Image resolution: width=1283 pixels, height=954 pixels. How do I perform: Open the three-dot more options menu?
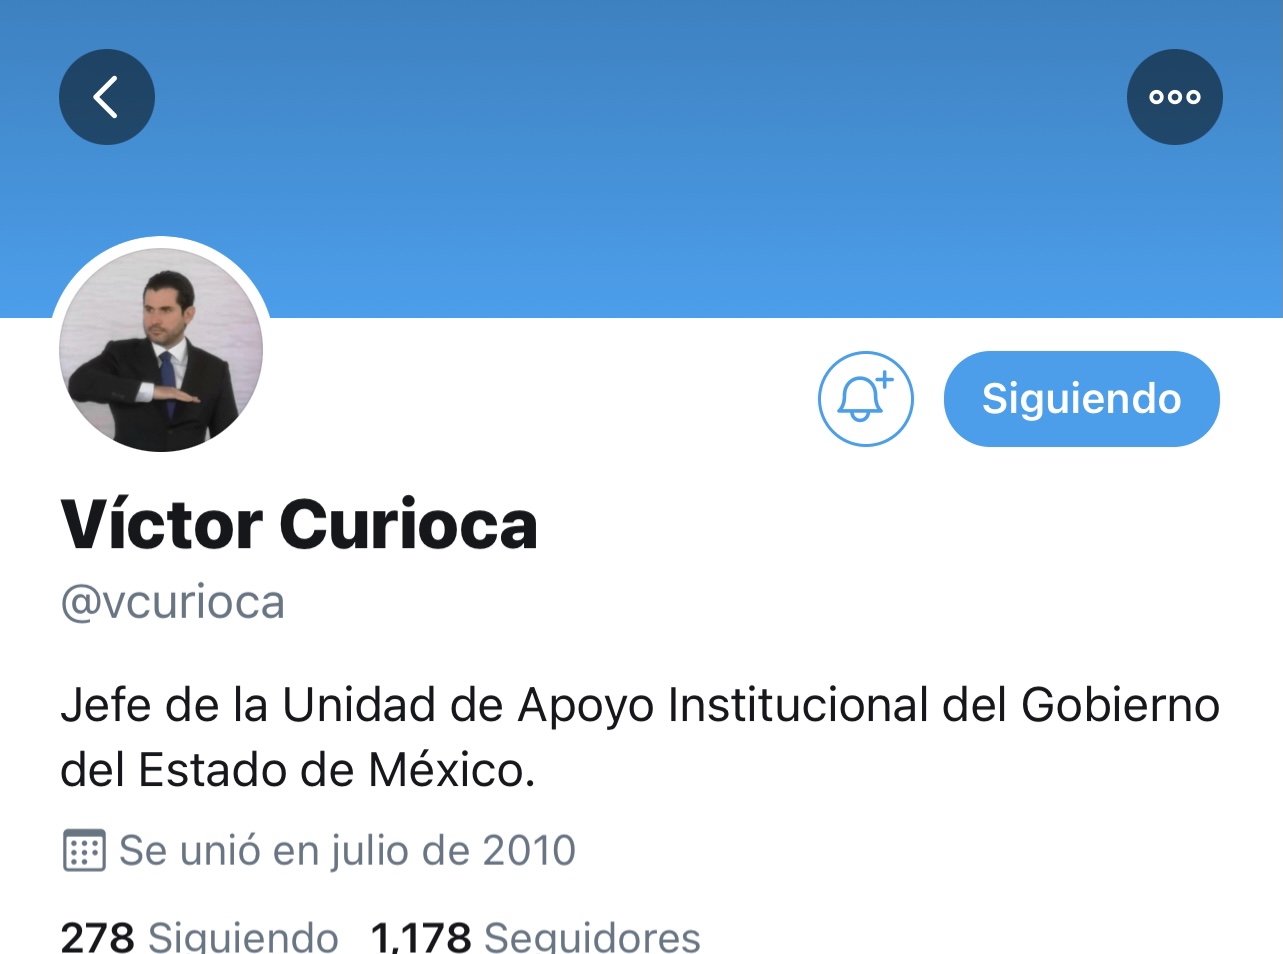1175,97
